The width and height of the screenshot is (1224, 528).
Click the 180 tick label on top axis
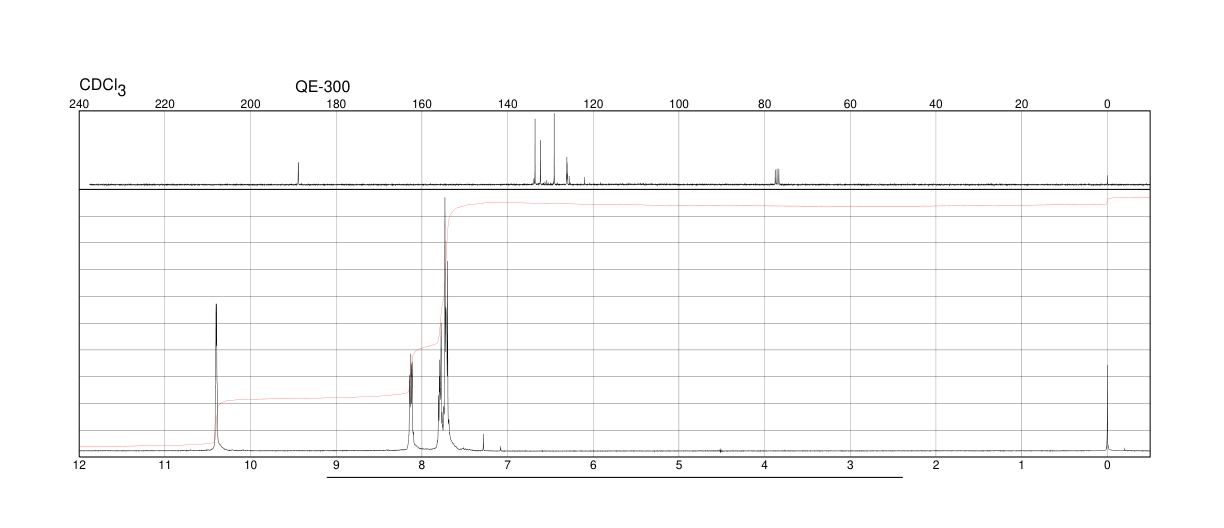tap(336, 104)
